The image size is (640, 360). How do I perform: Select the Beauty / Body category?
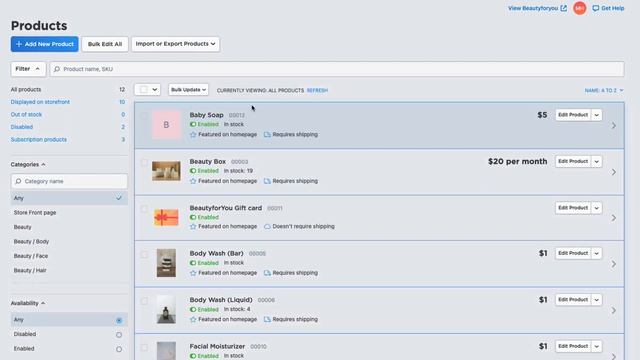[31, 242]
